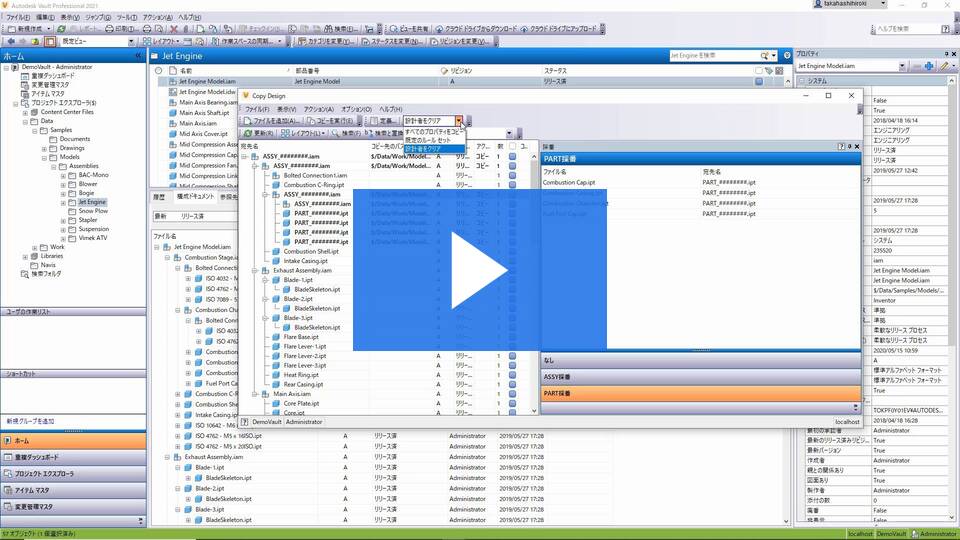Screen dimensions: 960x540
Task: Click Change State (ステータスを変更) button
Action: 392,41
